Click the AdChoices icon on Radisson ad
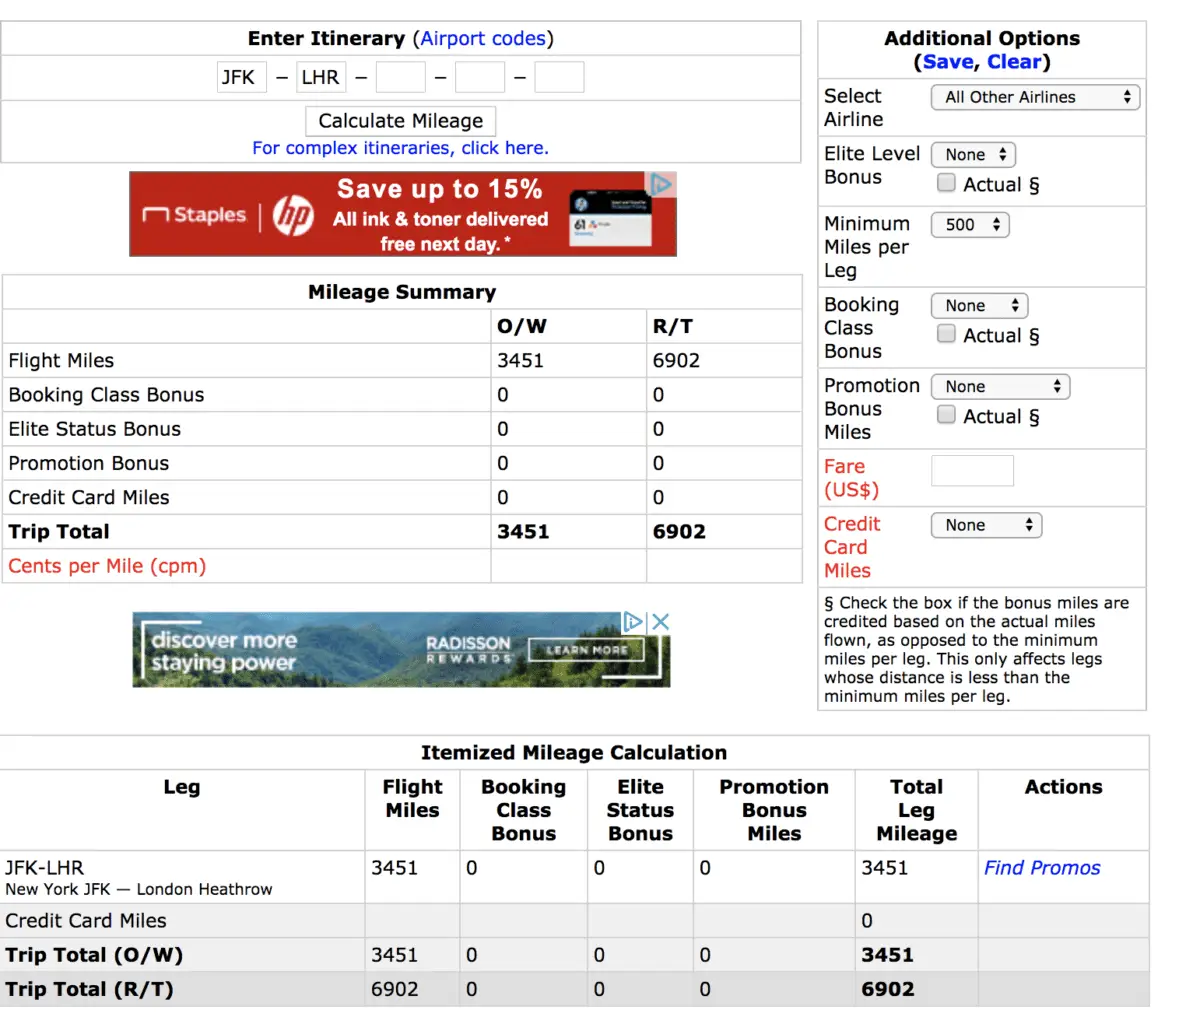The image size is (1186, 1024). tap(632, 622)
